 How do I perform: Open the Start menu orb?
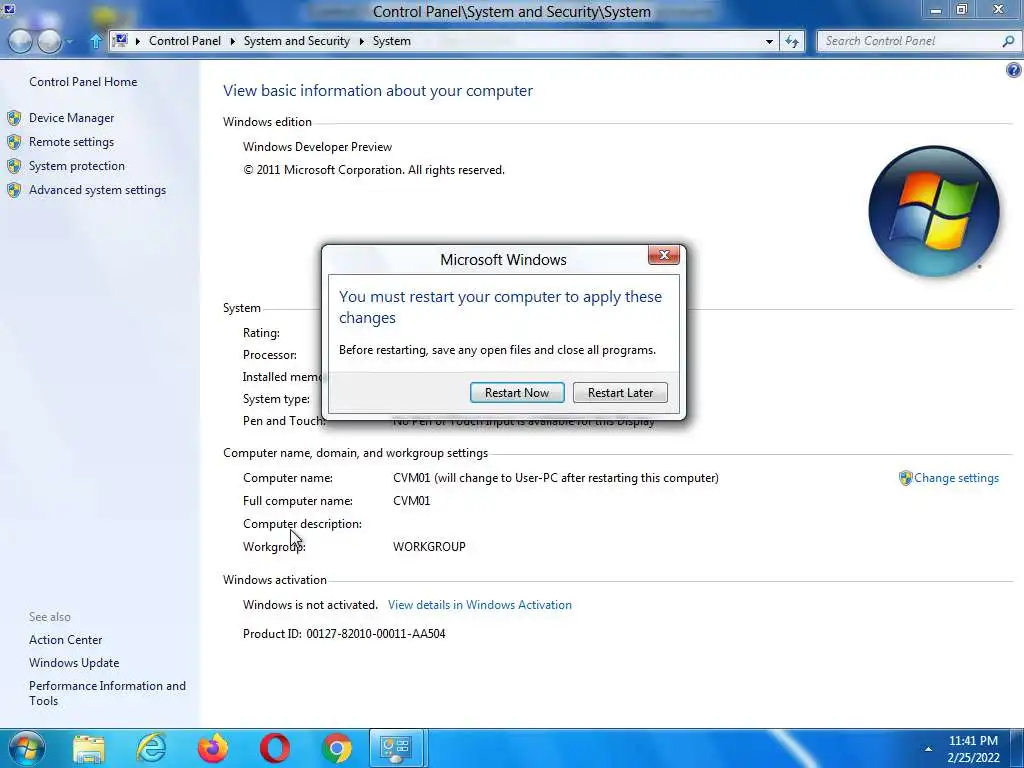(26, 748)
